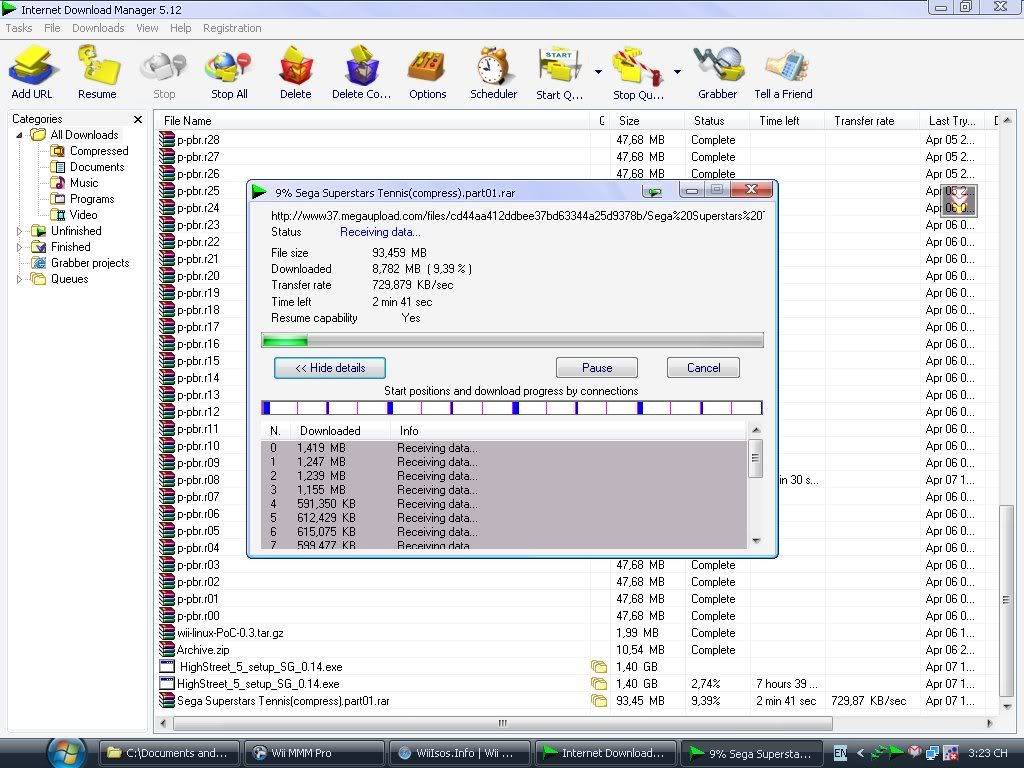
Task: Click the connections progress segment bar
Action: [x=512, y=408]
